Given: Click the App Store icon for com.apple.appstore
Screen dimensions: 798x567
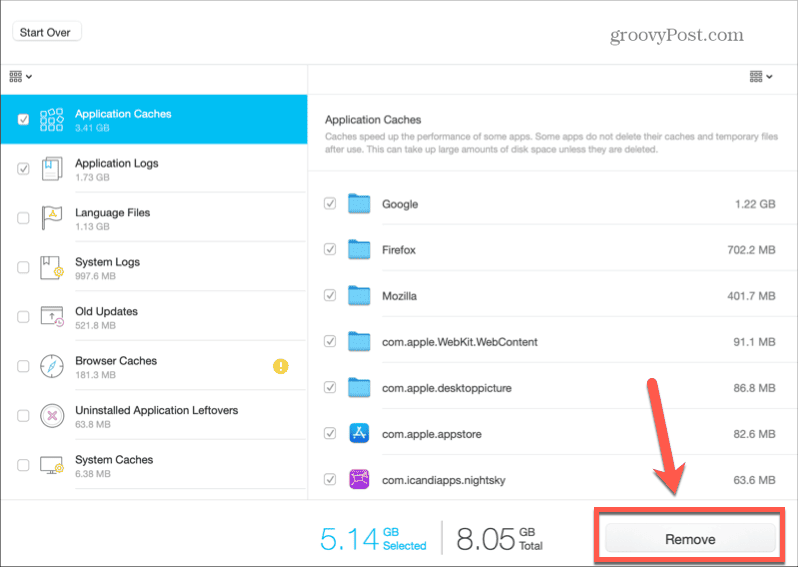Looking at the screenshot, I should pos(359,434).
